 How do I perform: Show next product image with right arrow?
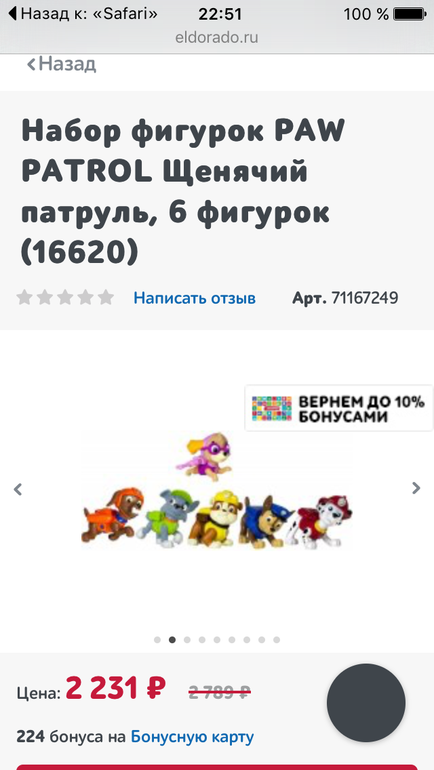[x=416, y=488]
